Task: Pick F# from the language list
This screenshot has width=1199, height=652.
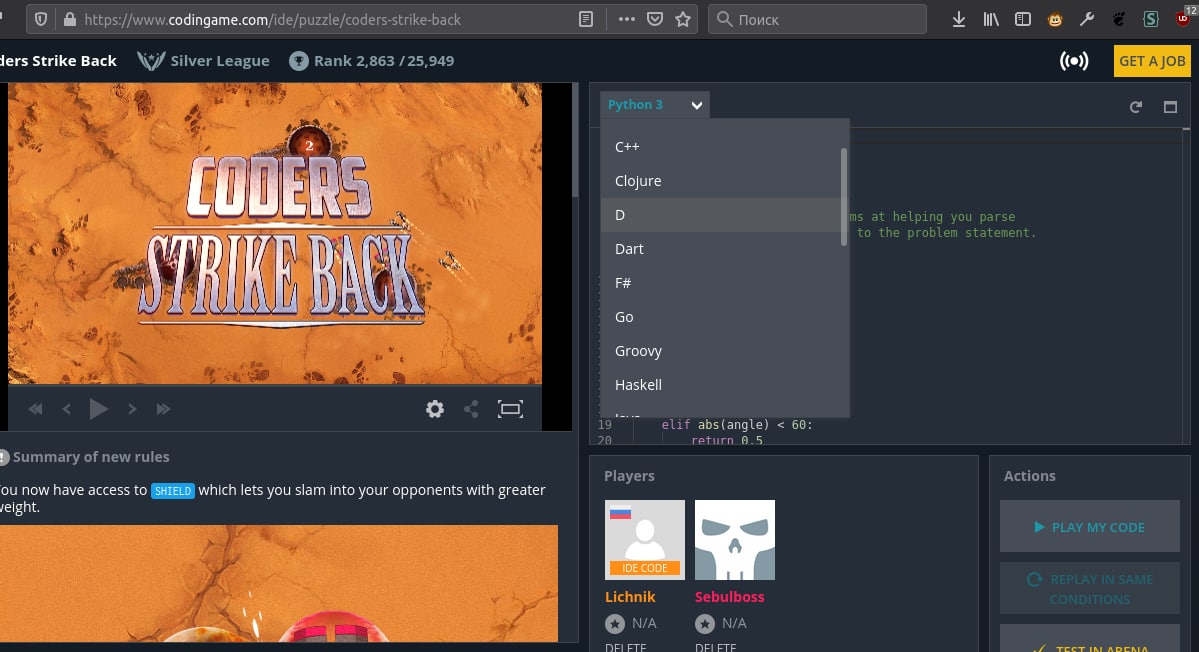Action: pyautogui.click(x=720, y=283)
